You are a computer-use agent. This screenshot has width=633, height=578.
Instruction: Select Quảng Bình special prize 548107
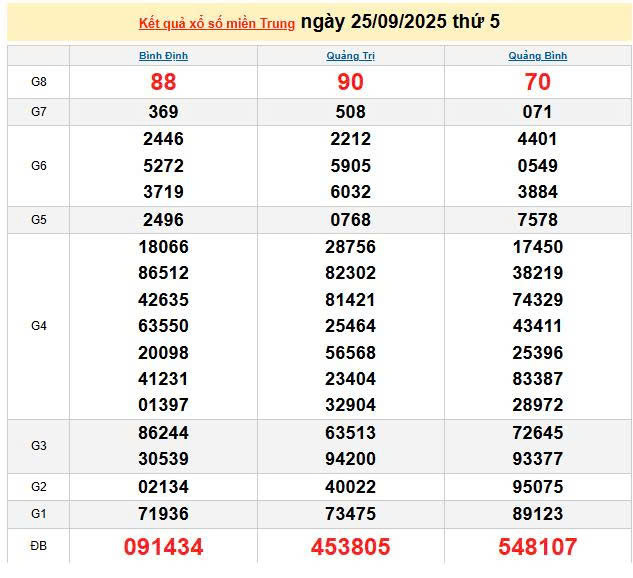(538, 547)
